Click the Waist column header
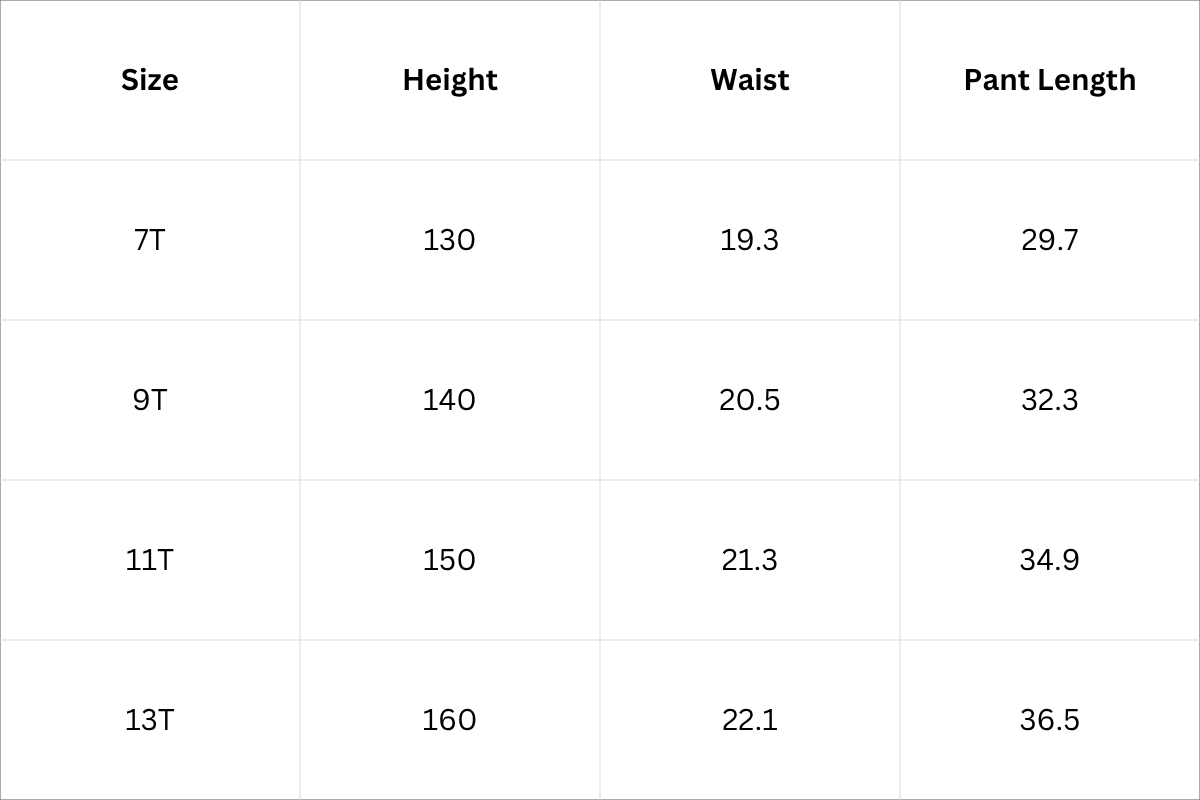Image resolution: width=1200 pixels, height=800 pixels. point(750,80)
